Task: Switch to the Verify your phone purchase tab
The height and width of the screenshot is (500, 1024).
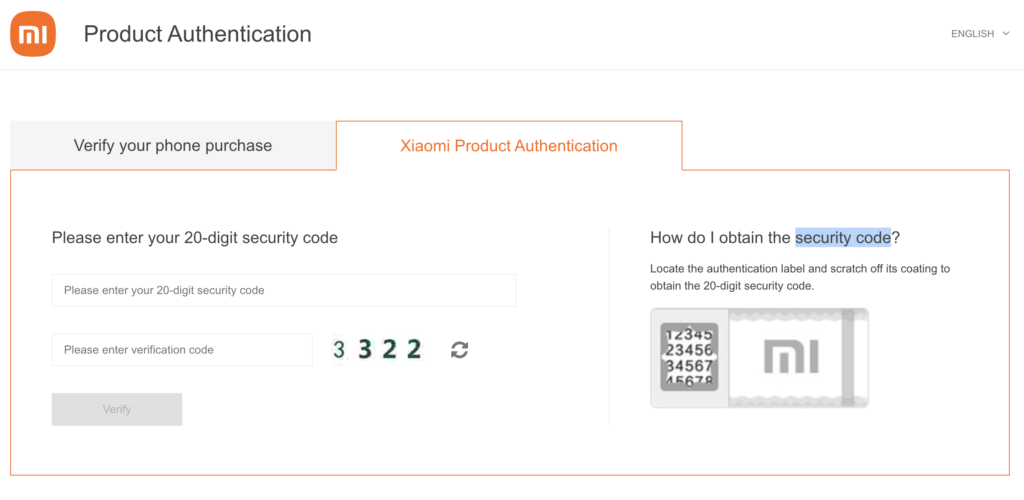Action: click(173, 146)
